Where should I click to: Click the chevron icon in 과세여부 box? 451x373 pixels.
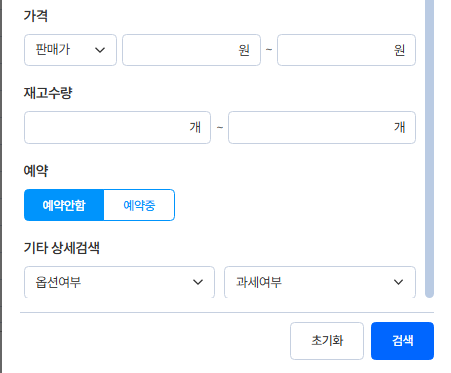point(398,282)
